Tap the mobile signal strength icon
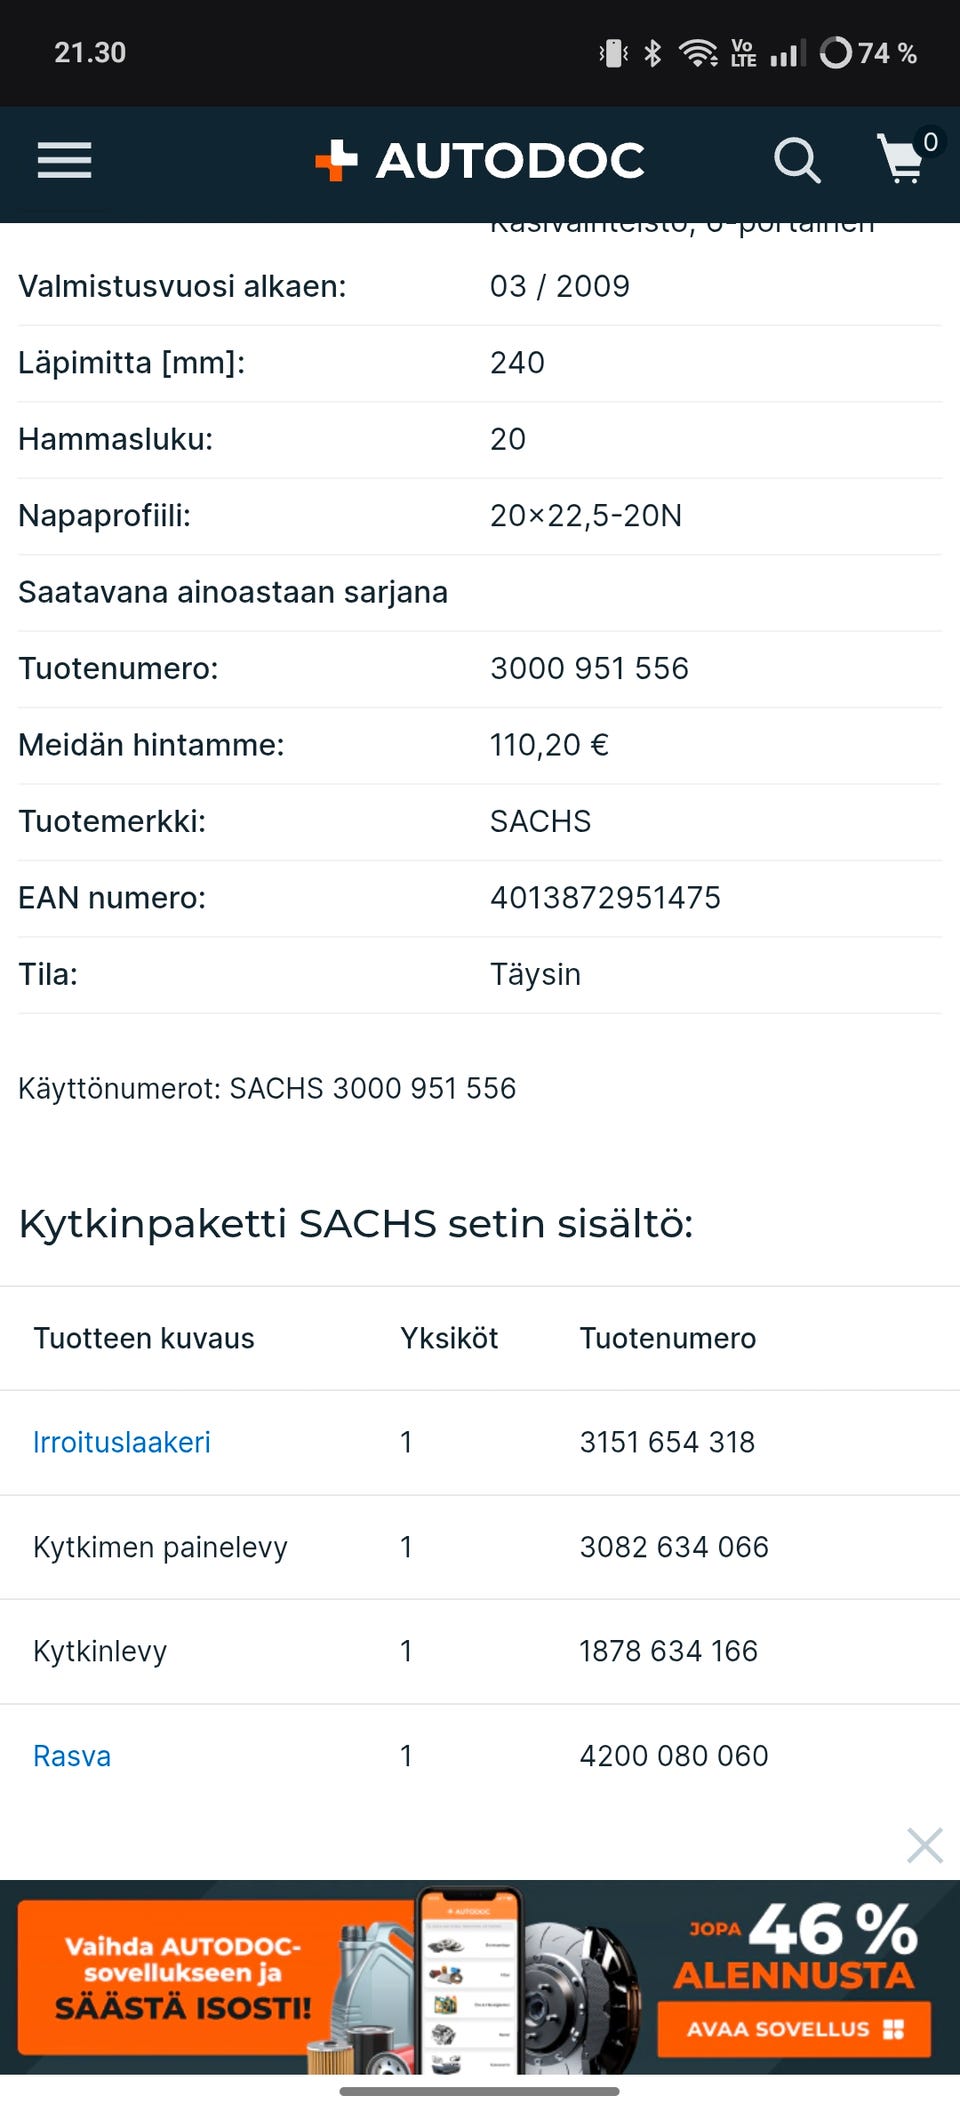 tap(787, 53)
